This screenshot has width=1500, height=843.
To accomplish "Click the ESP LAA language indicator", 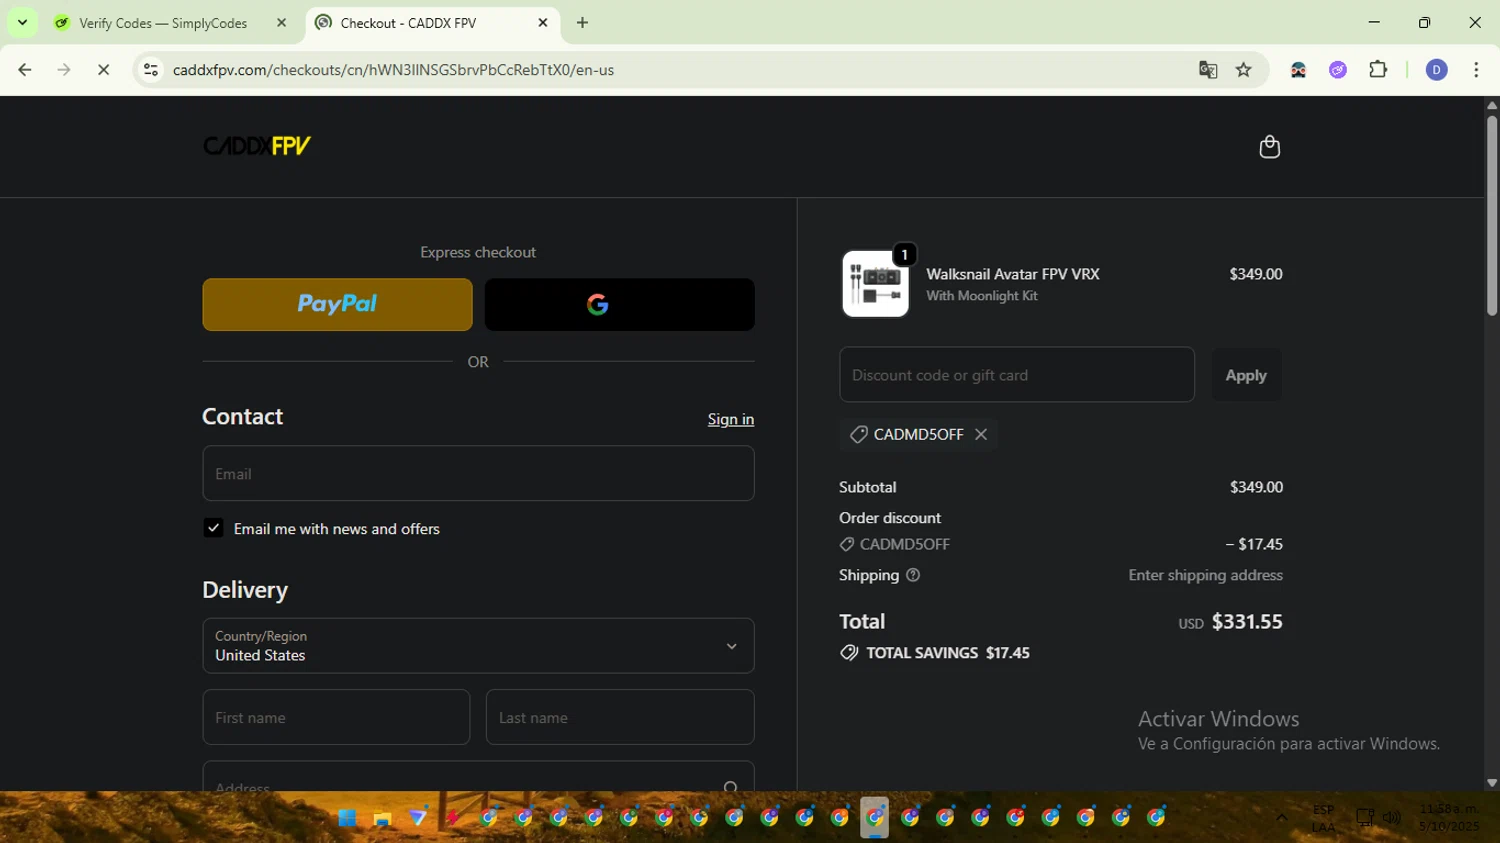I will (1323, 818).
